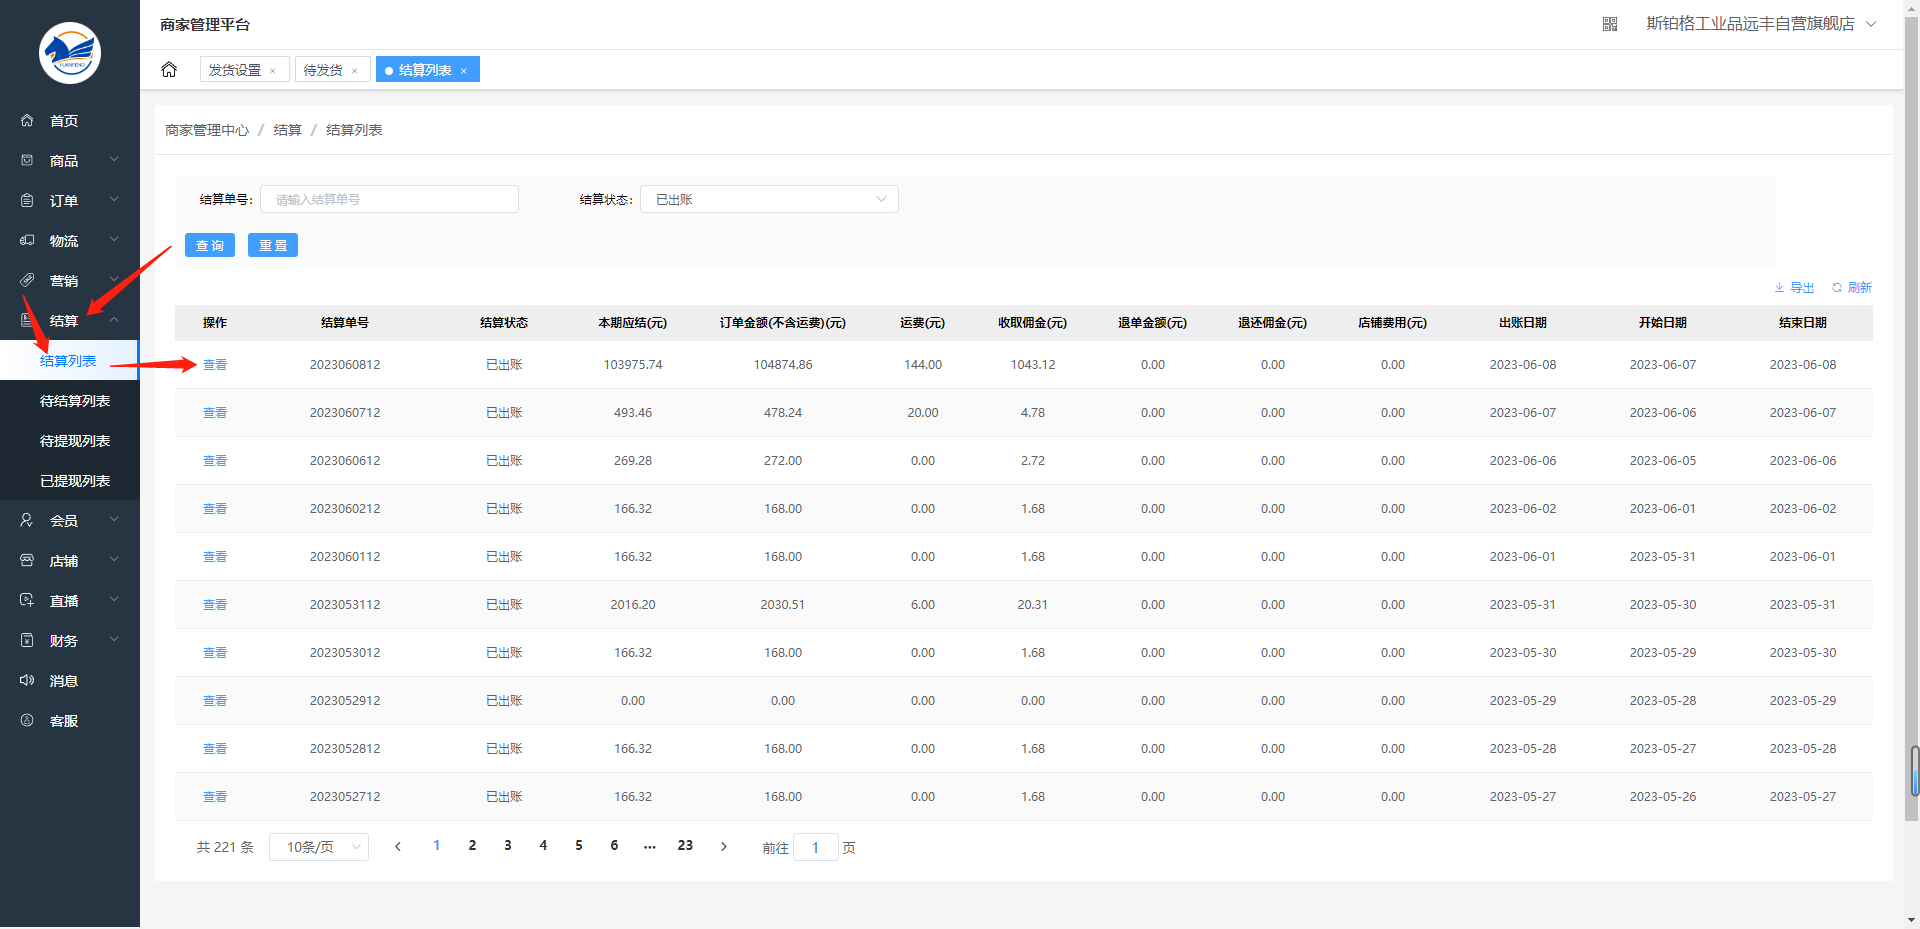Viewport: 1920px width, 929px height.
Task: Click the 查询 button
Action: (210, 245)
